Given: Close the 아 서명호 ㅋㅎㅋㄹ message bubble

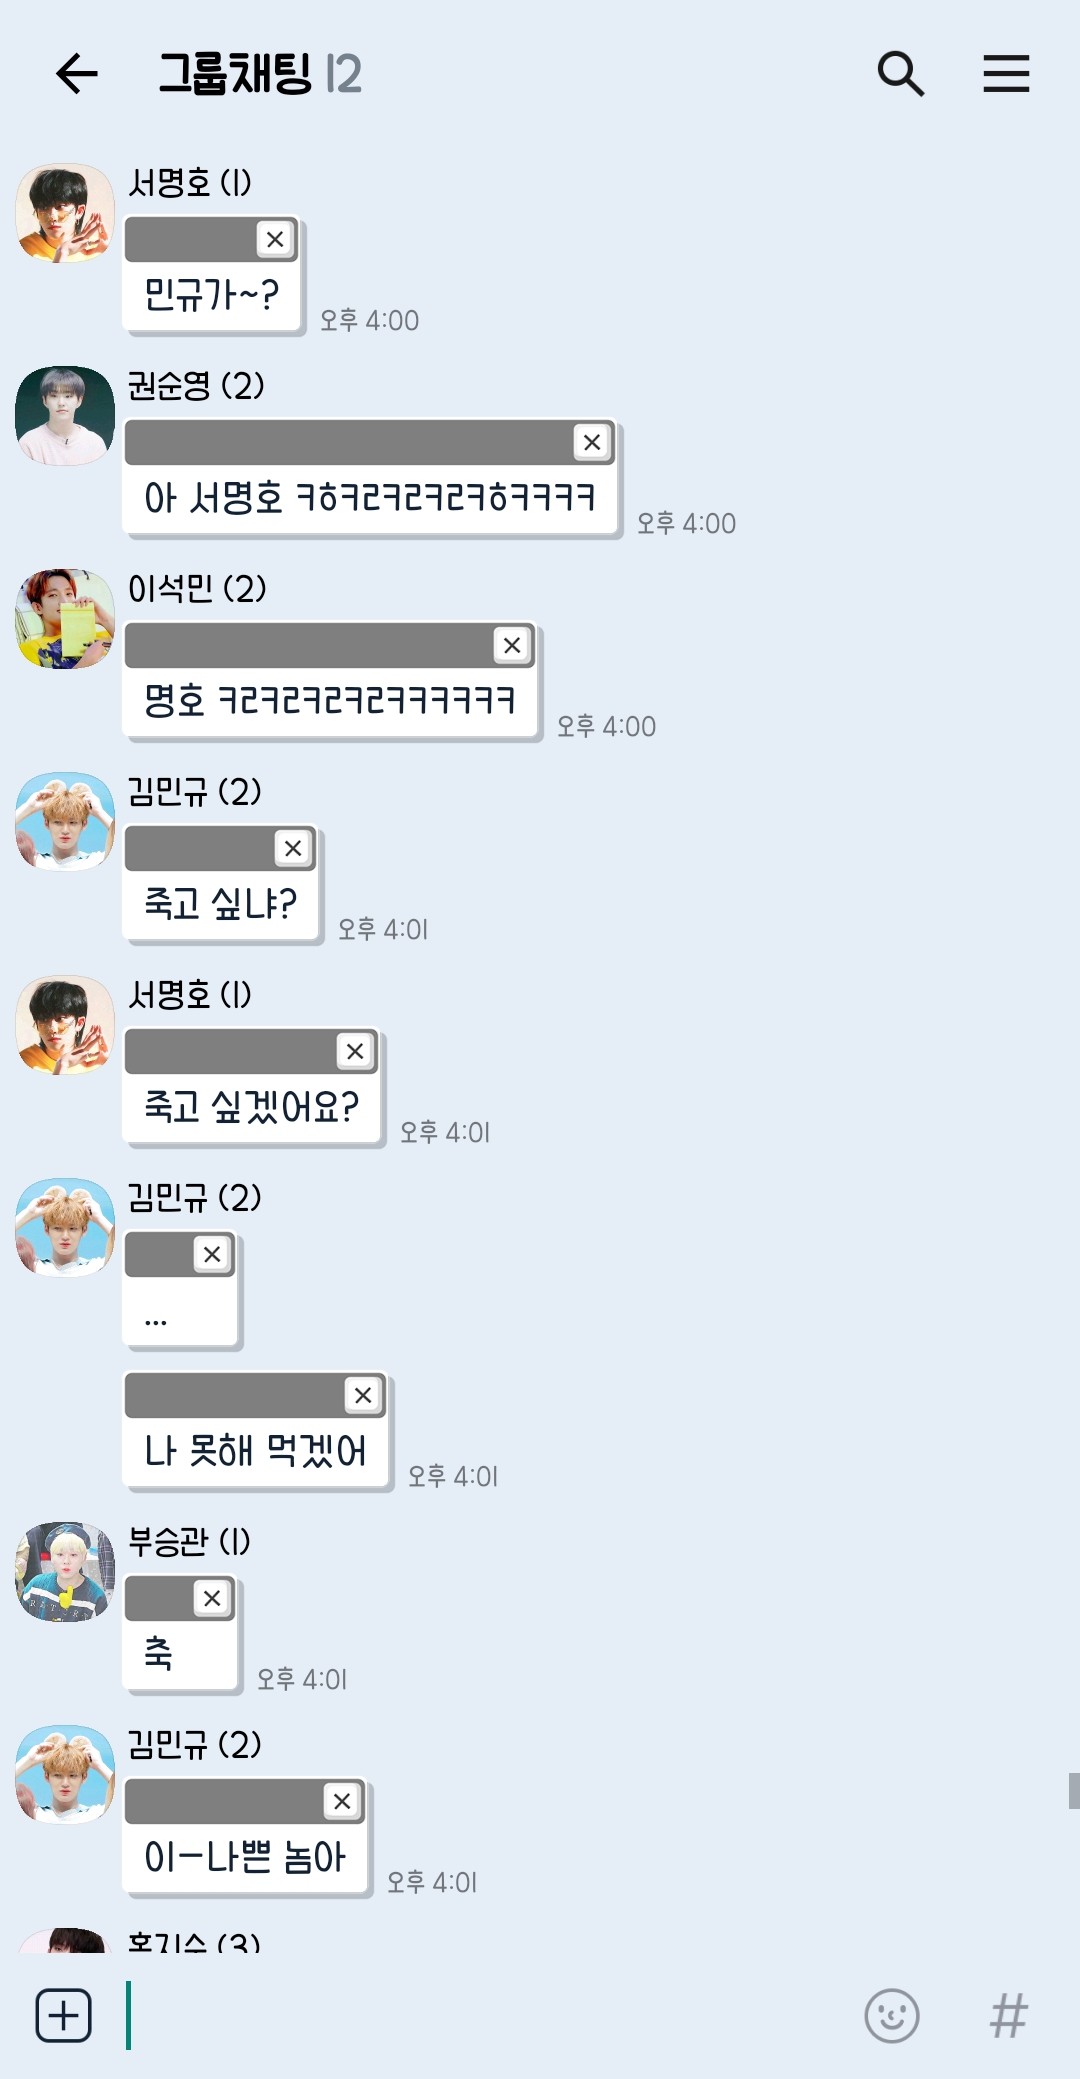Looking at the screenshot, I should tap(592, 442).
